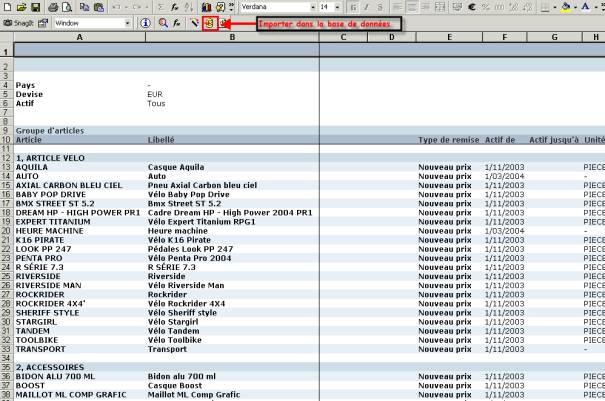Toggle italic formatting button
The image size is (605, 401).
click(367, 6)
